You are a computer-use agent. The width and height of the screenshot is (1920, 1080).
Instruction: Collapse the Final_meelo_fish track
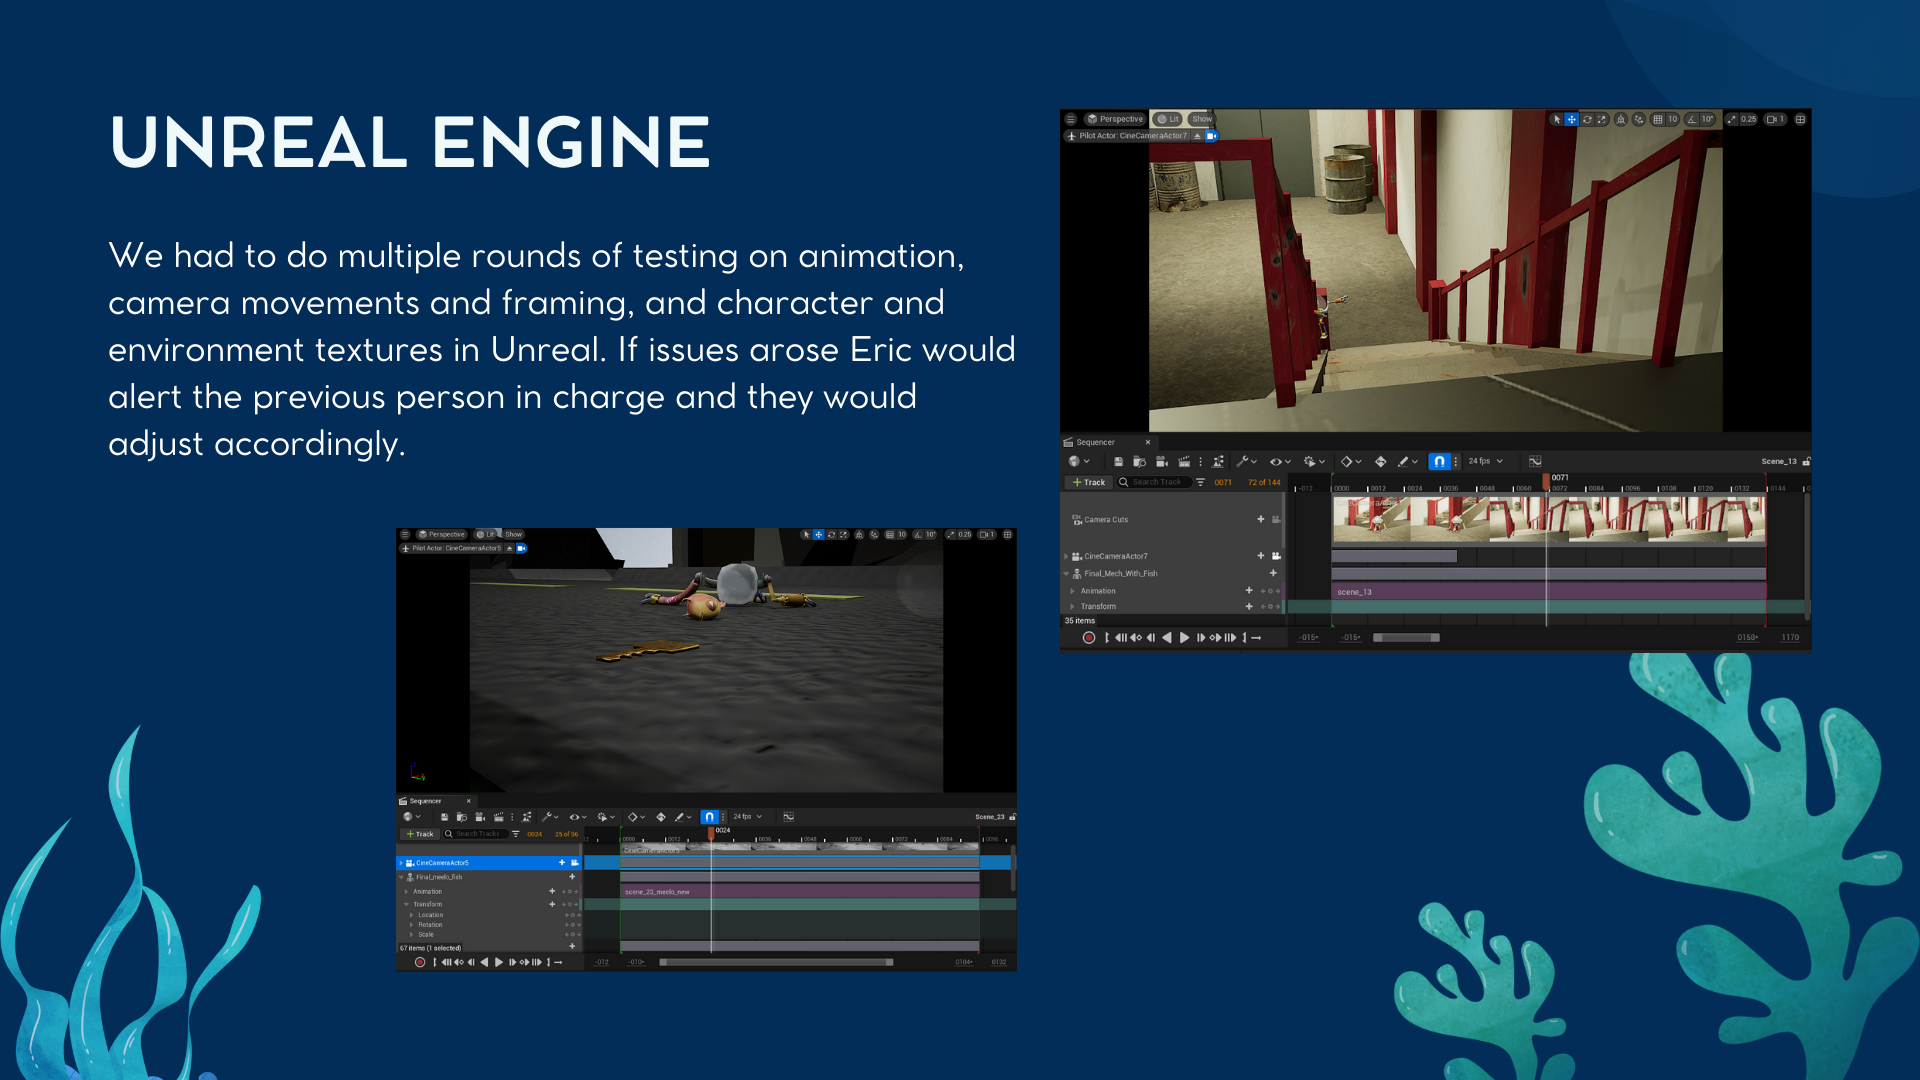click(402, 877)
